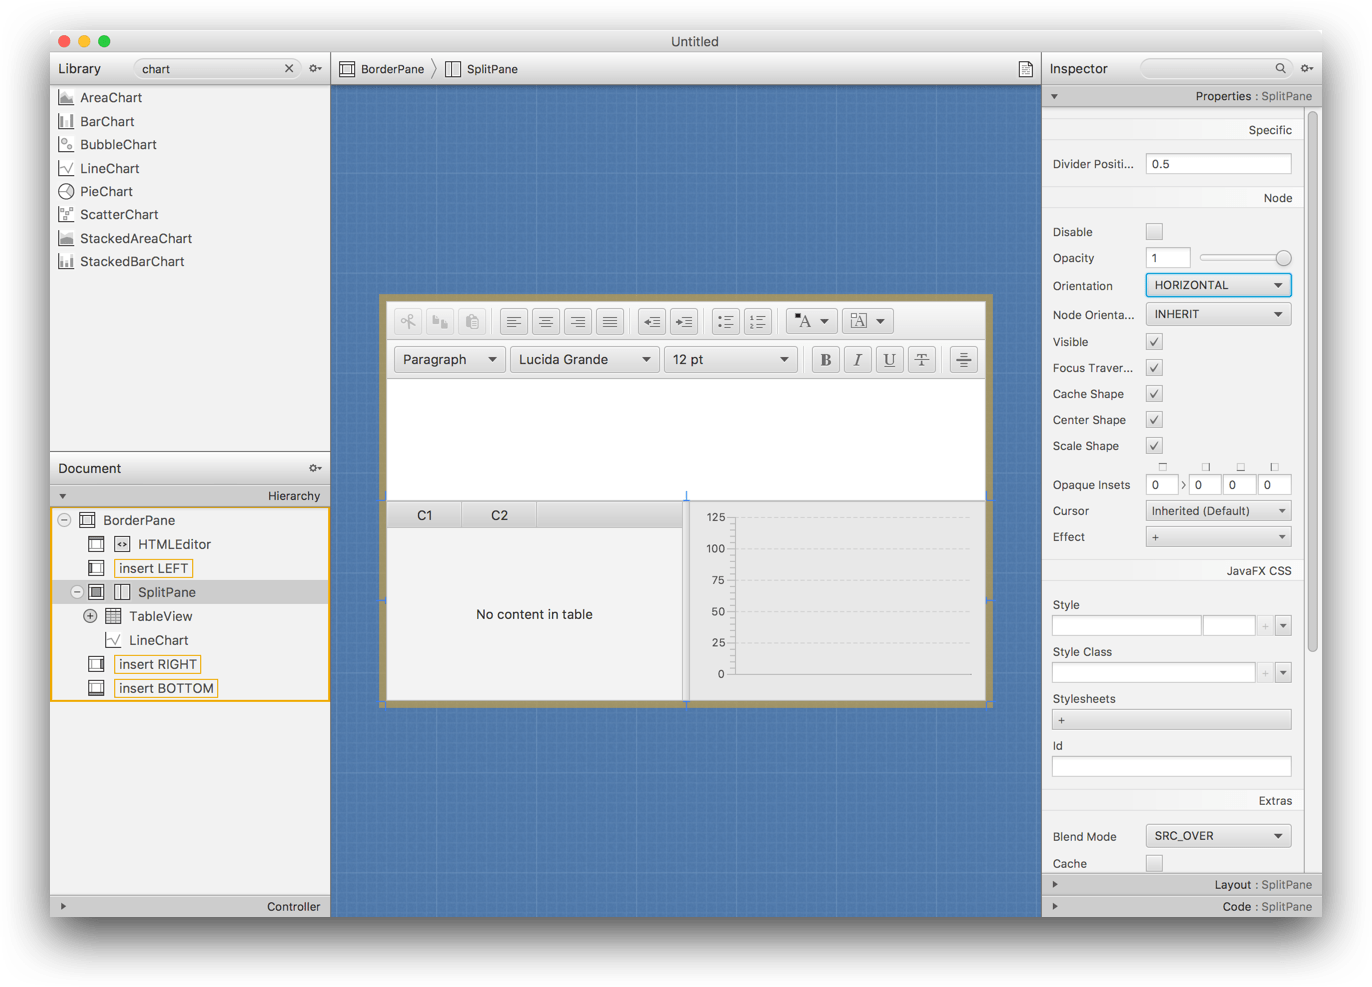Clear the Library search field
This screenshot has width=1372, height=987.
click(289, 69)
